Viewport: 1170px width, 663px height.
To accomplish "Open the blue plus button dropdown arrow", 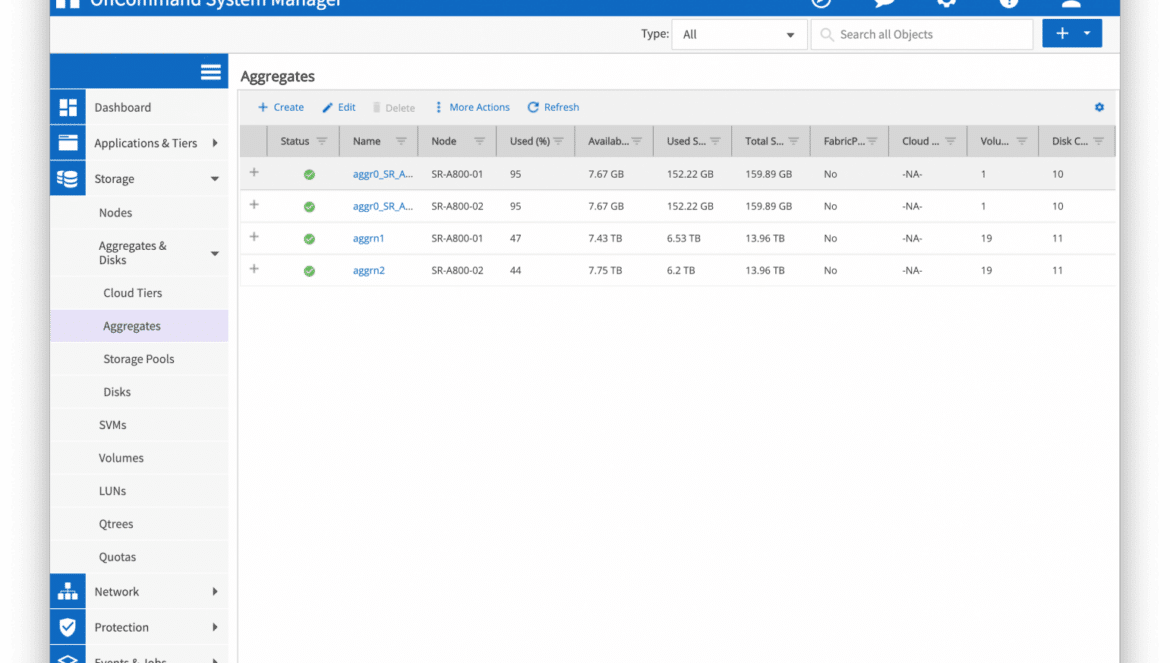I will 1087,34.
